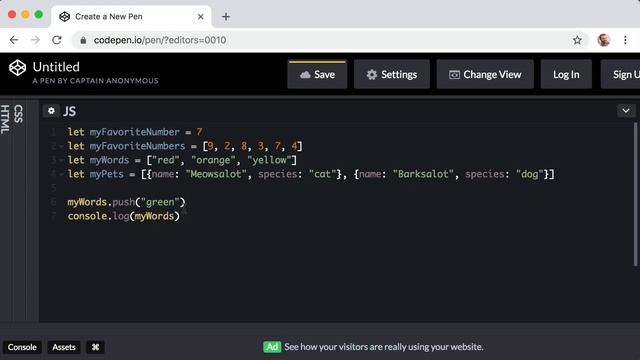Open the pen Settings
This screenshot has height=360, width=640.
[x=391, y=74]
